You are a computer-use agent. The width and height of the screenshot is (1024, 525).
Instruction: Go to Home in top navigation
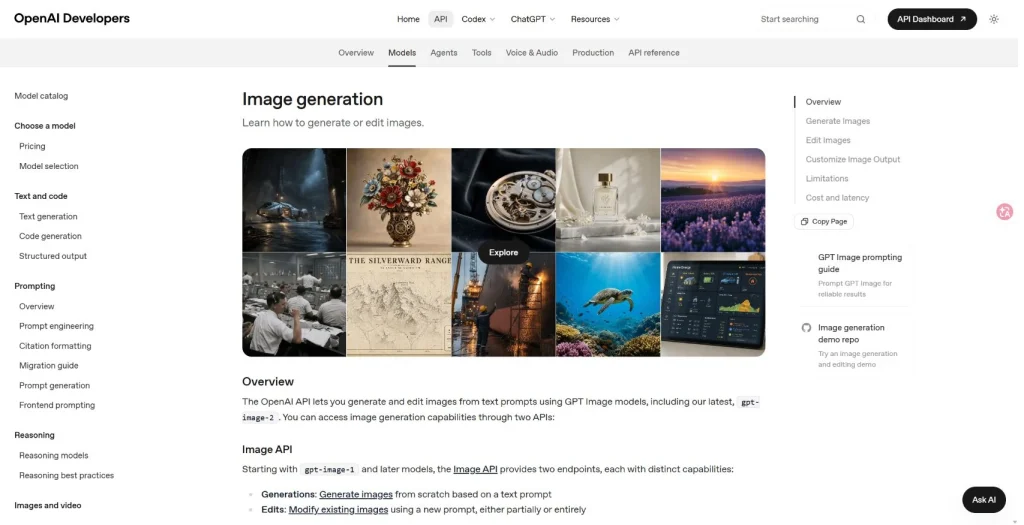[x=408, y=19]
